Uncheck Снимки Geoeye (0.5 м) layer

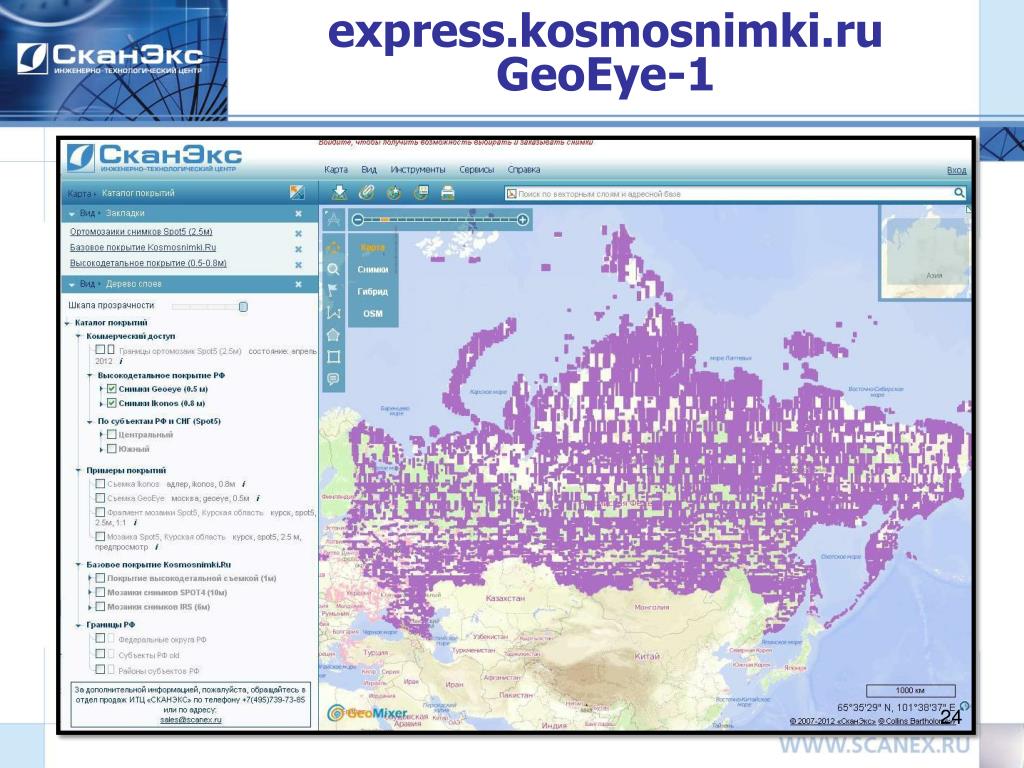(112, 389)
